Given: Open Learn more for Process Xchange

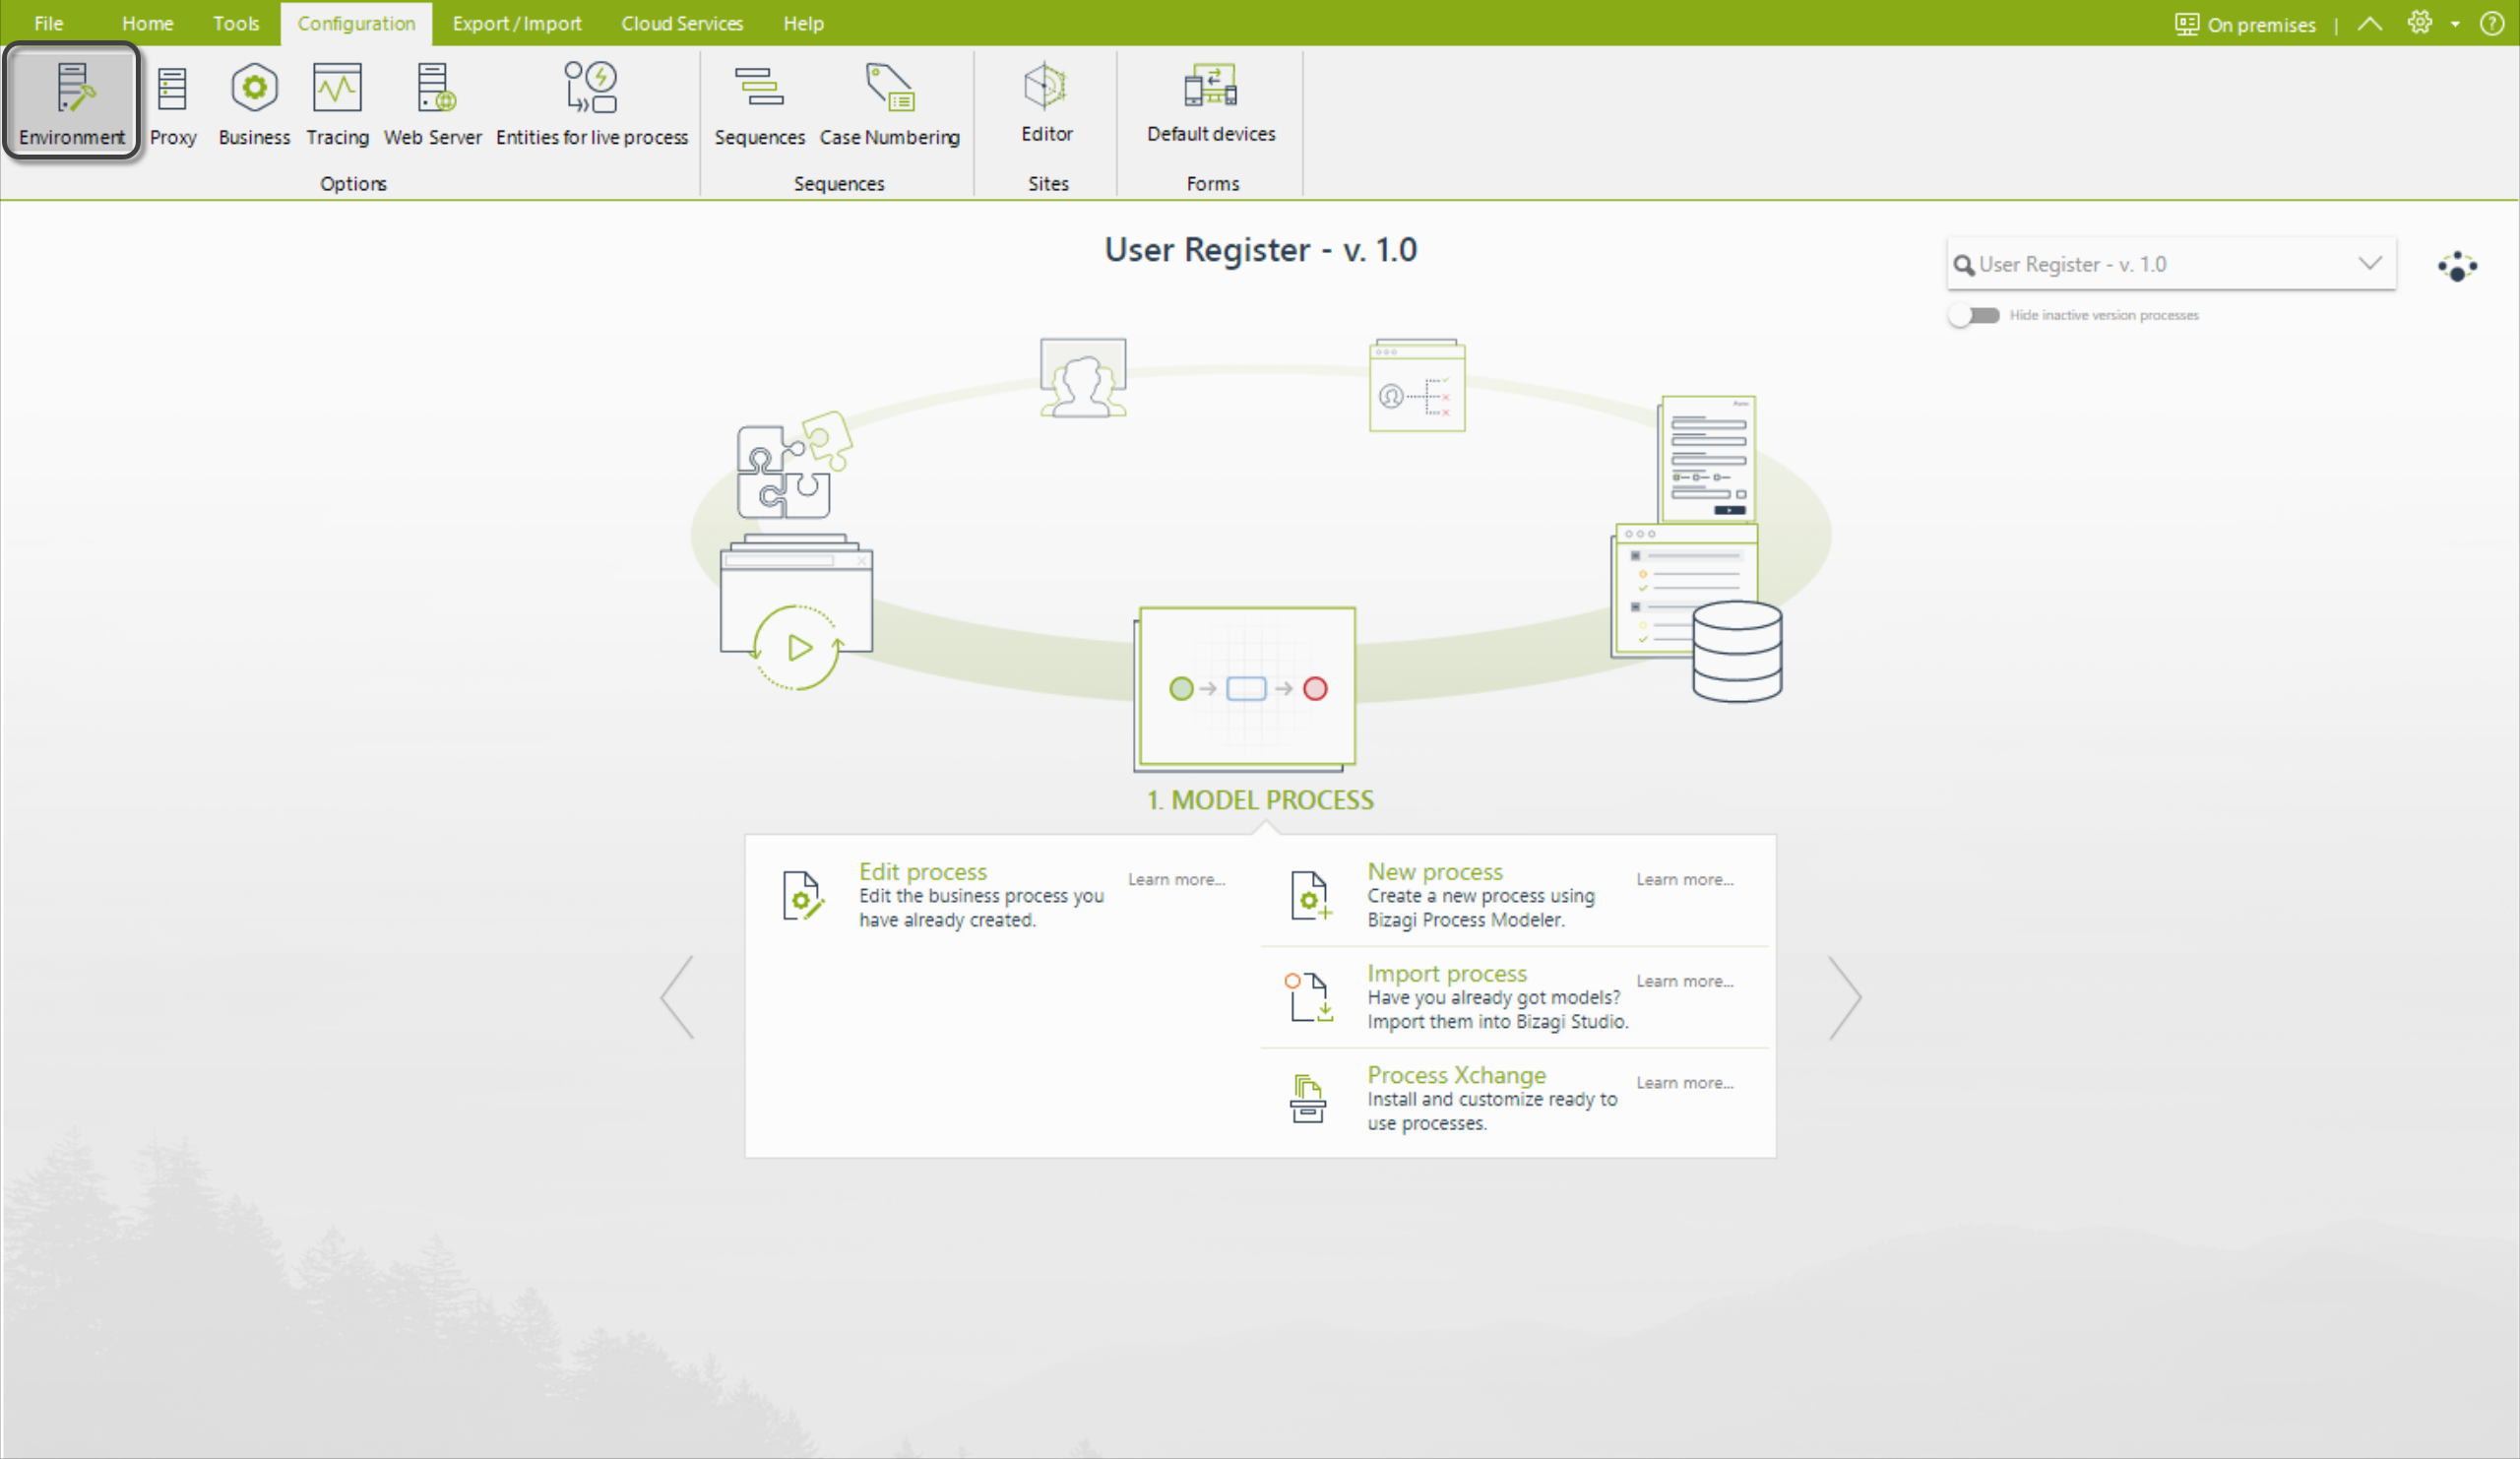Looking at the screenshot, I should pos(1685,1083).
